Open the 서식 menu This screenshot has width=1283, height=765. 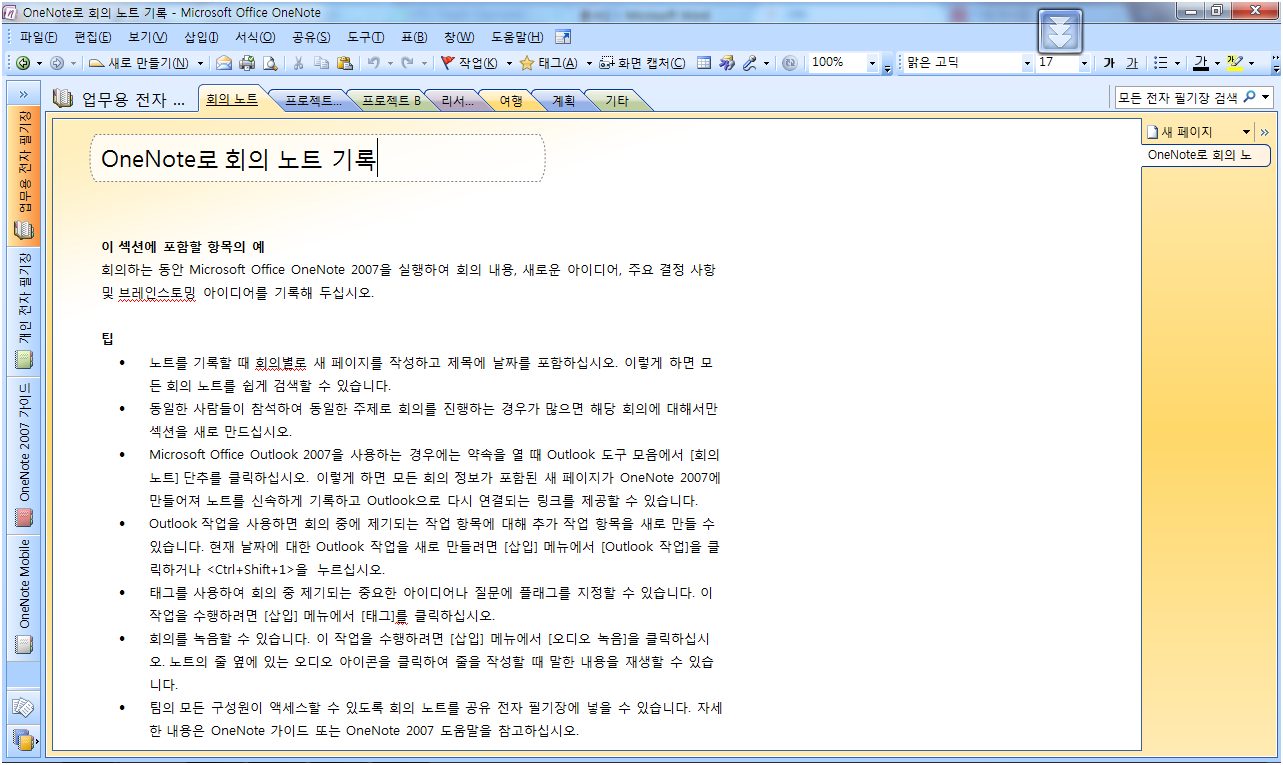255,37
